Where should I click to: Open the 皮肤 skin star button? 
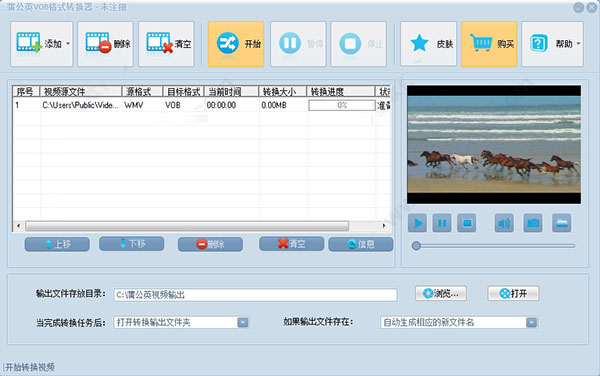pos(428,44)
